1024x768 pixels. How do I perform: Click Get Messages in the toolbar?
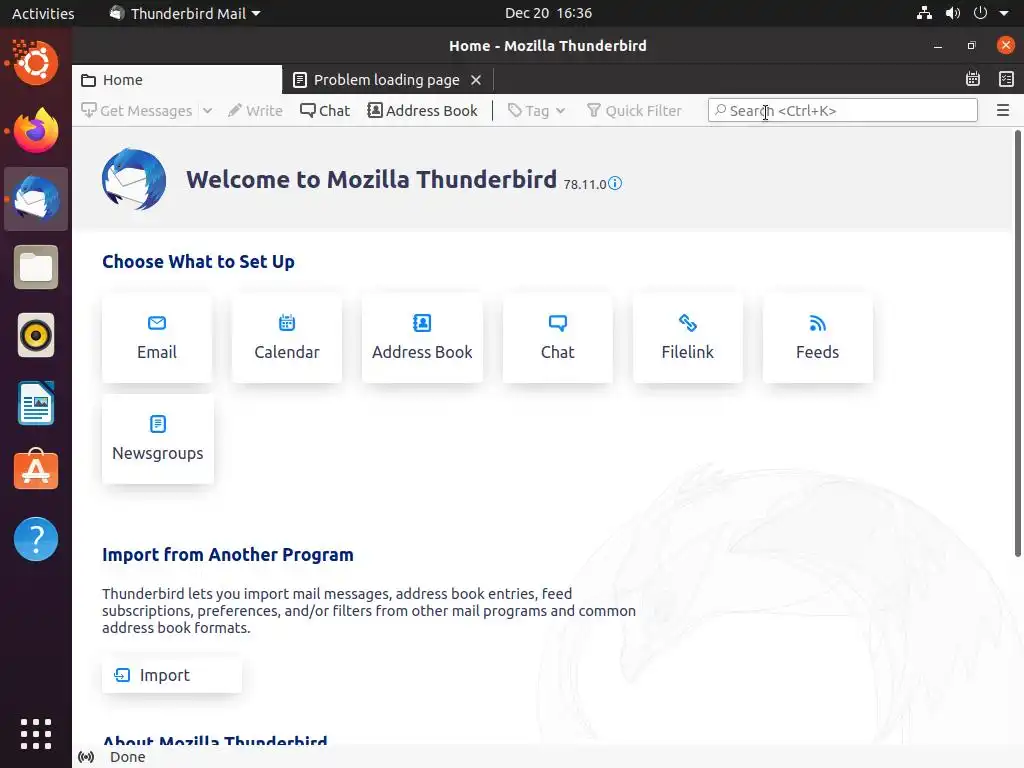pos(137,111)
